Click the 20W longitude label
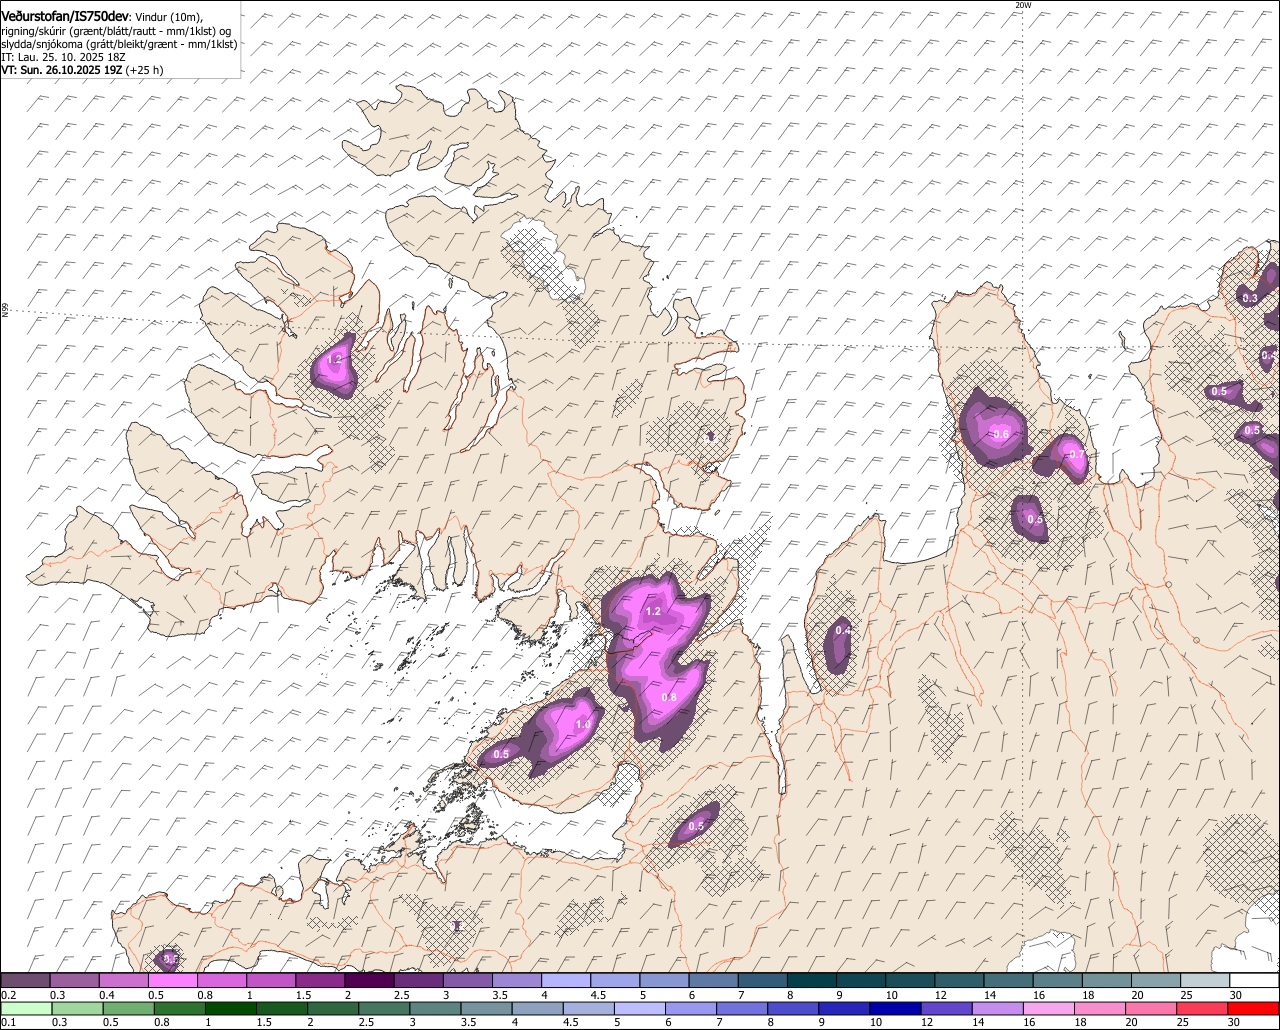 tap(1022, 5)
